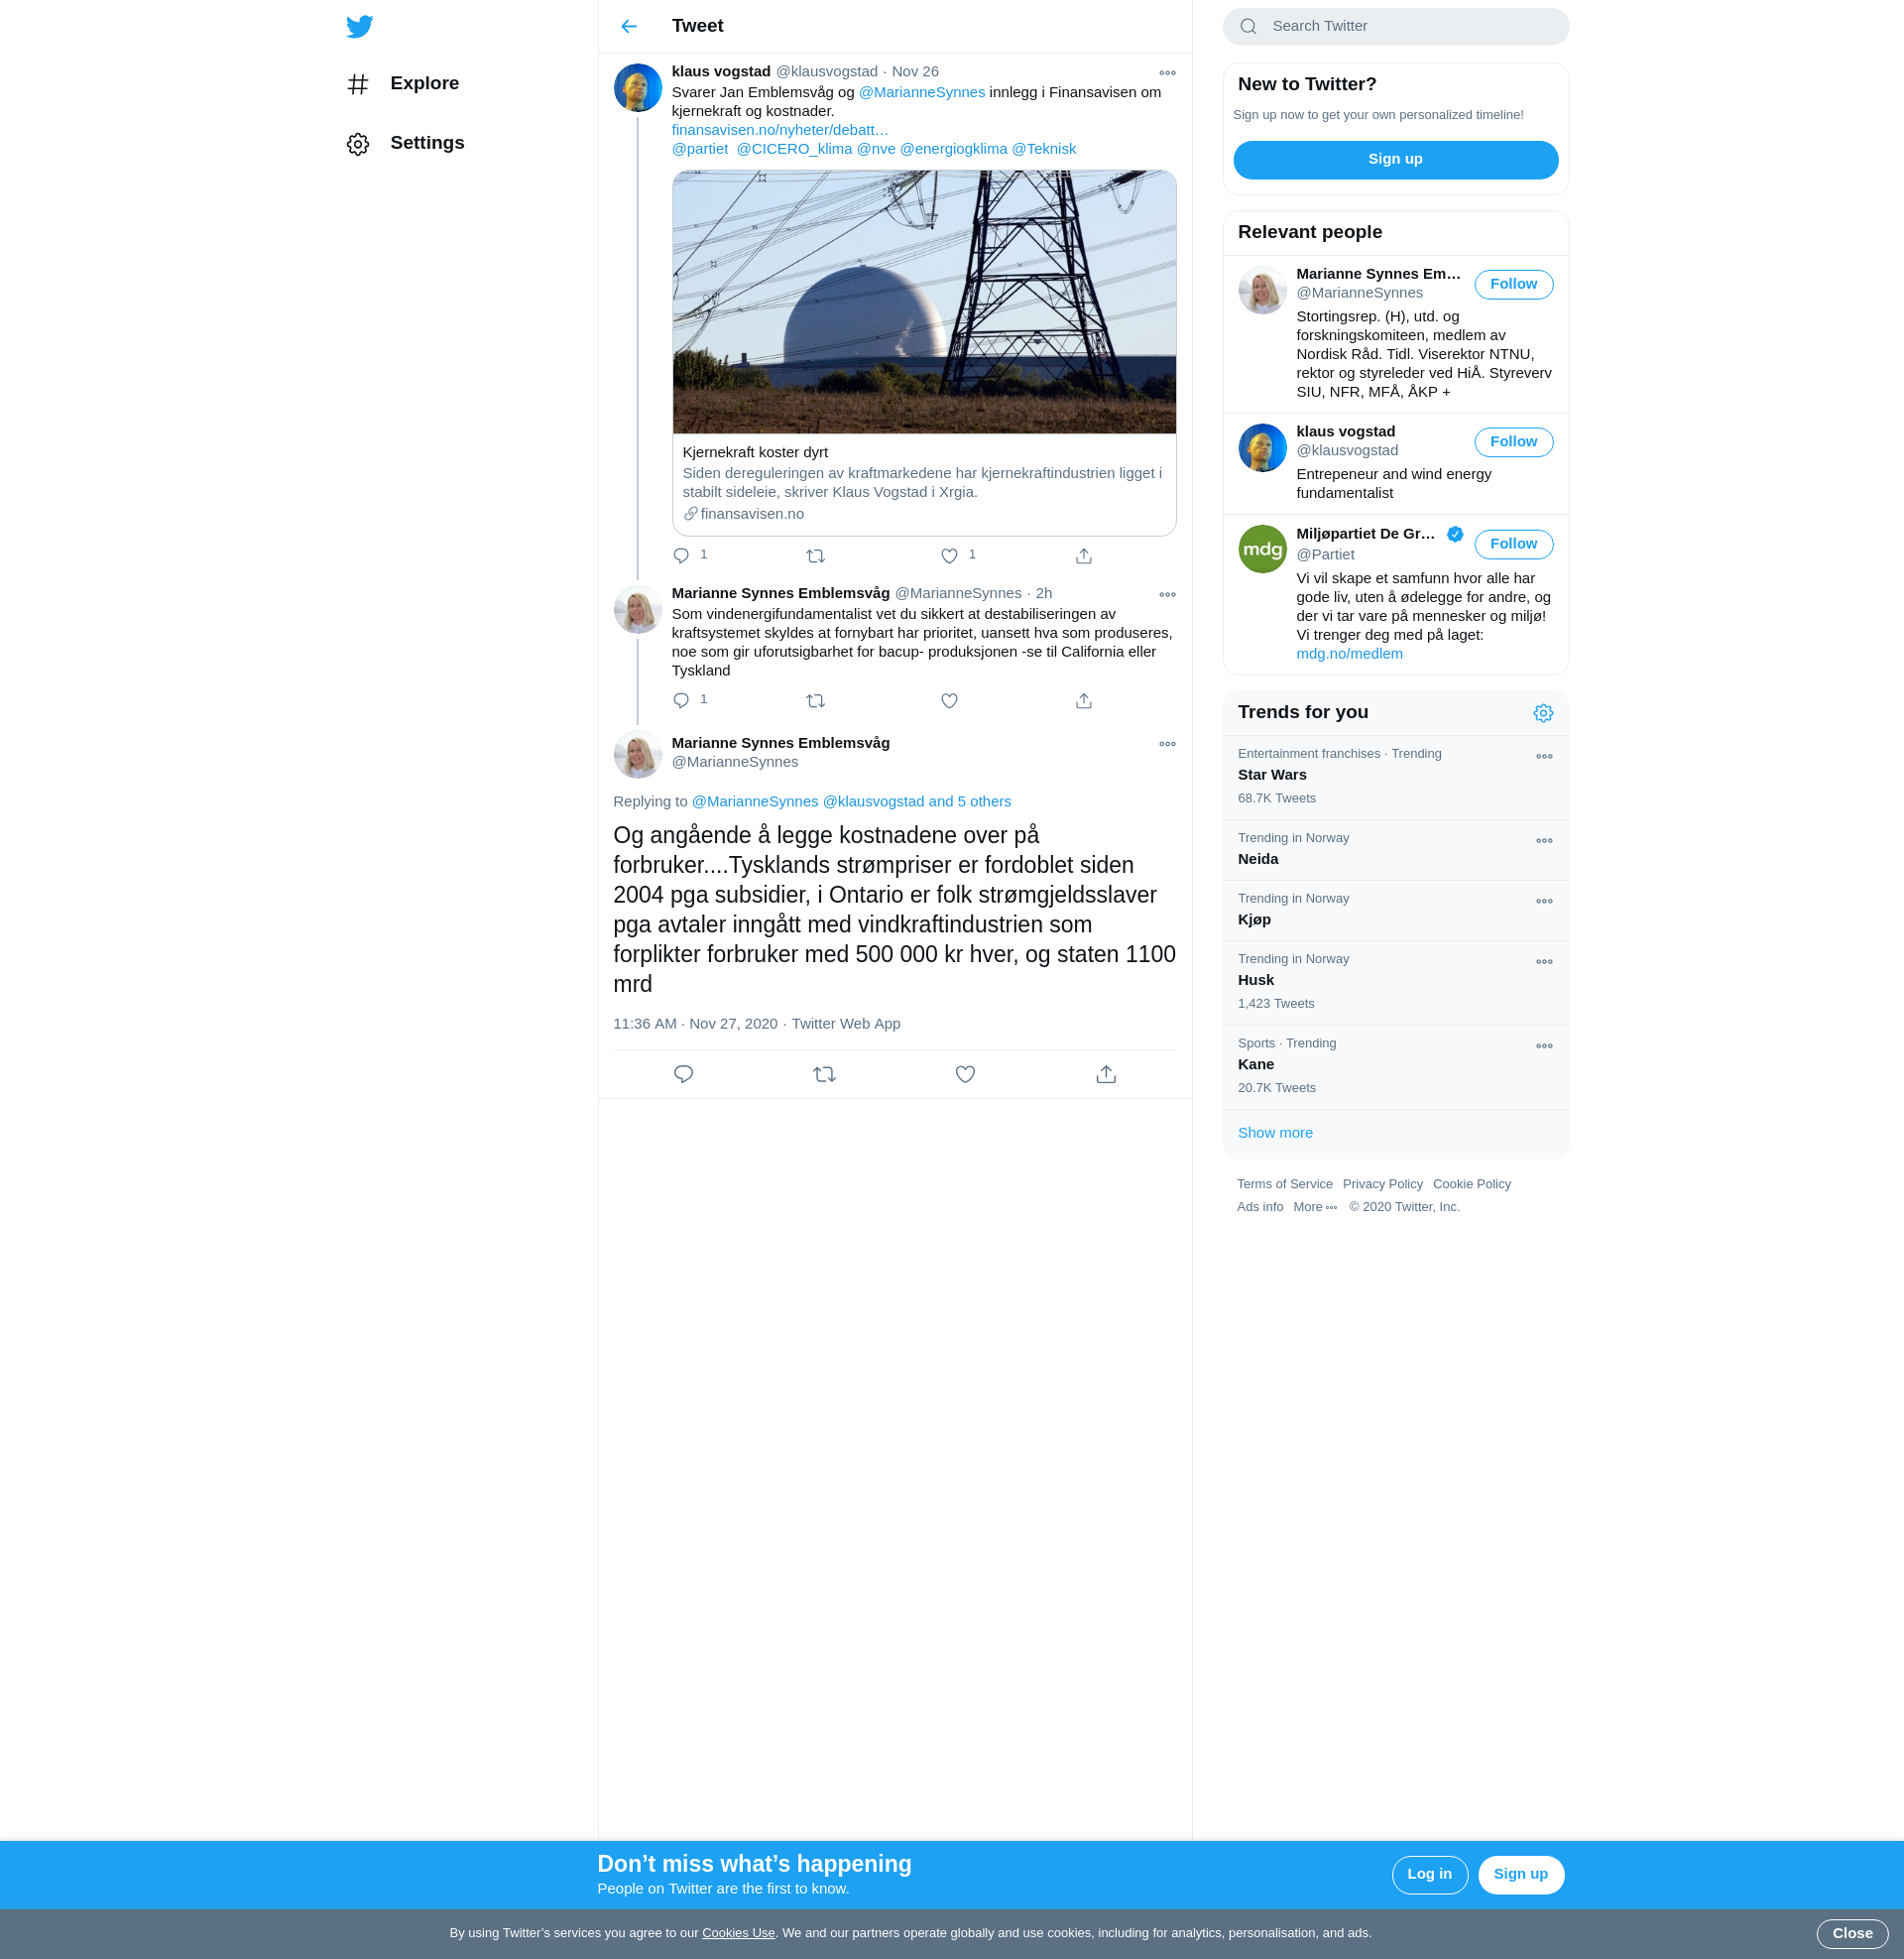Open Trends settings gear icon
This screenshot has width=1904, height=1959.
[1542, 713]
